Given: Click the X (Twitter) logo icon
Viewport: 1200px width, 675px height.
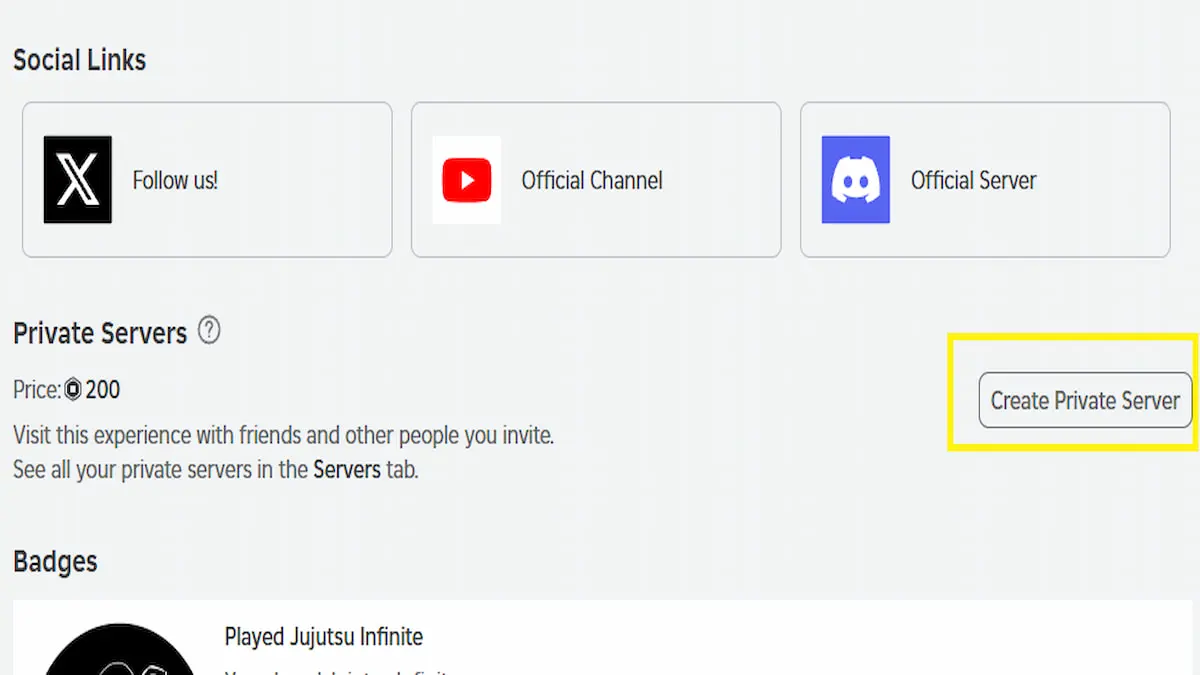Looking at the screenshot, I should [x=78, y=180].
